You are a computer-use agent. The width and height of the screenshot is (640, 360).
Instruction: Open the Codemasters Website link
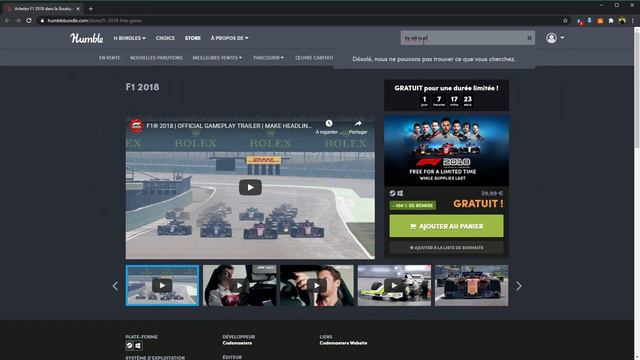click(343, 343)
